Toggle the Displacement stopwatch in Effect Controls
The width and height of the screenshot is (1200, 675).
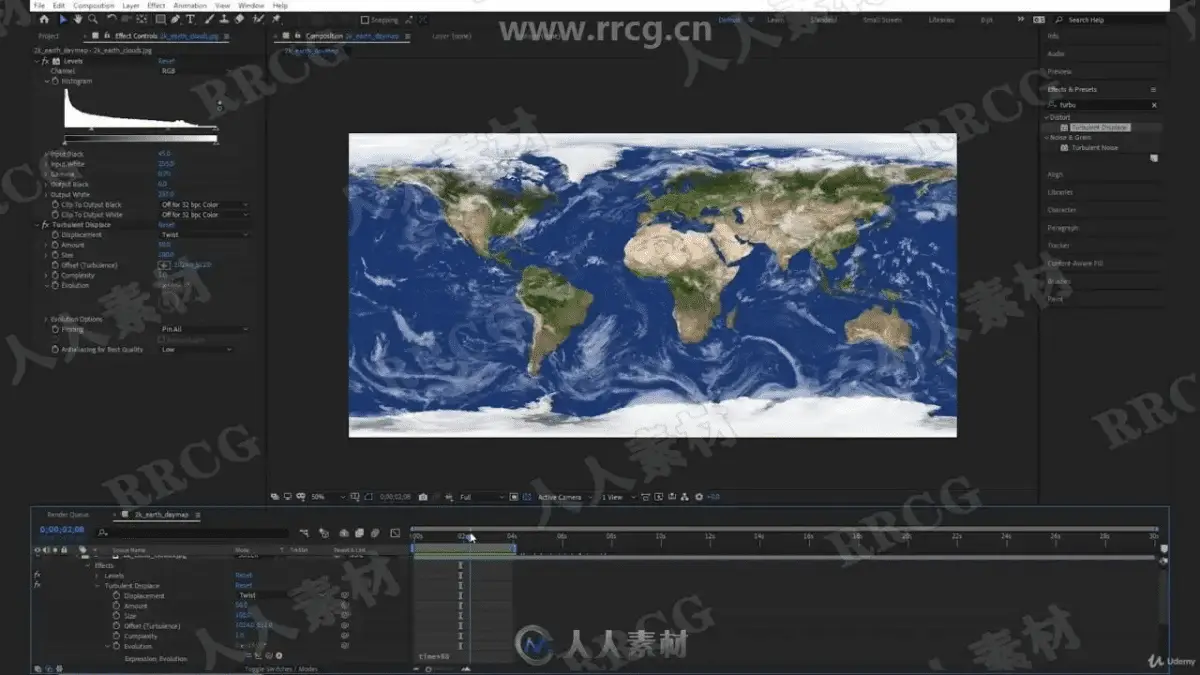point(55,235)
